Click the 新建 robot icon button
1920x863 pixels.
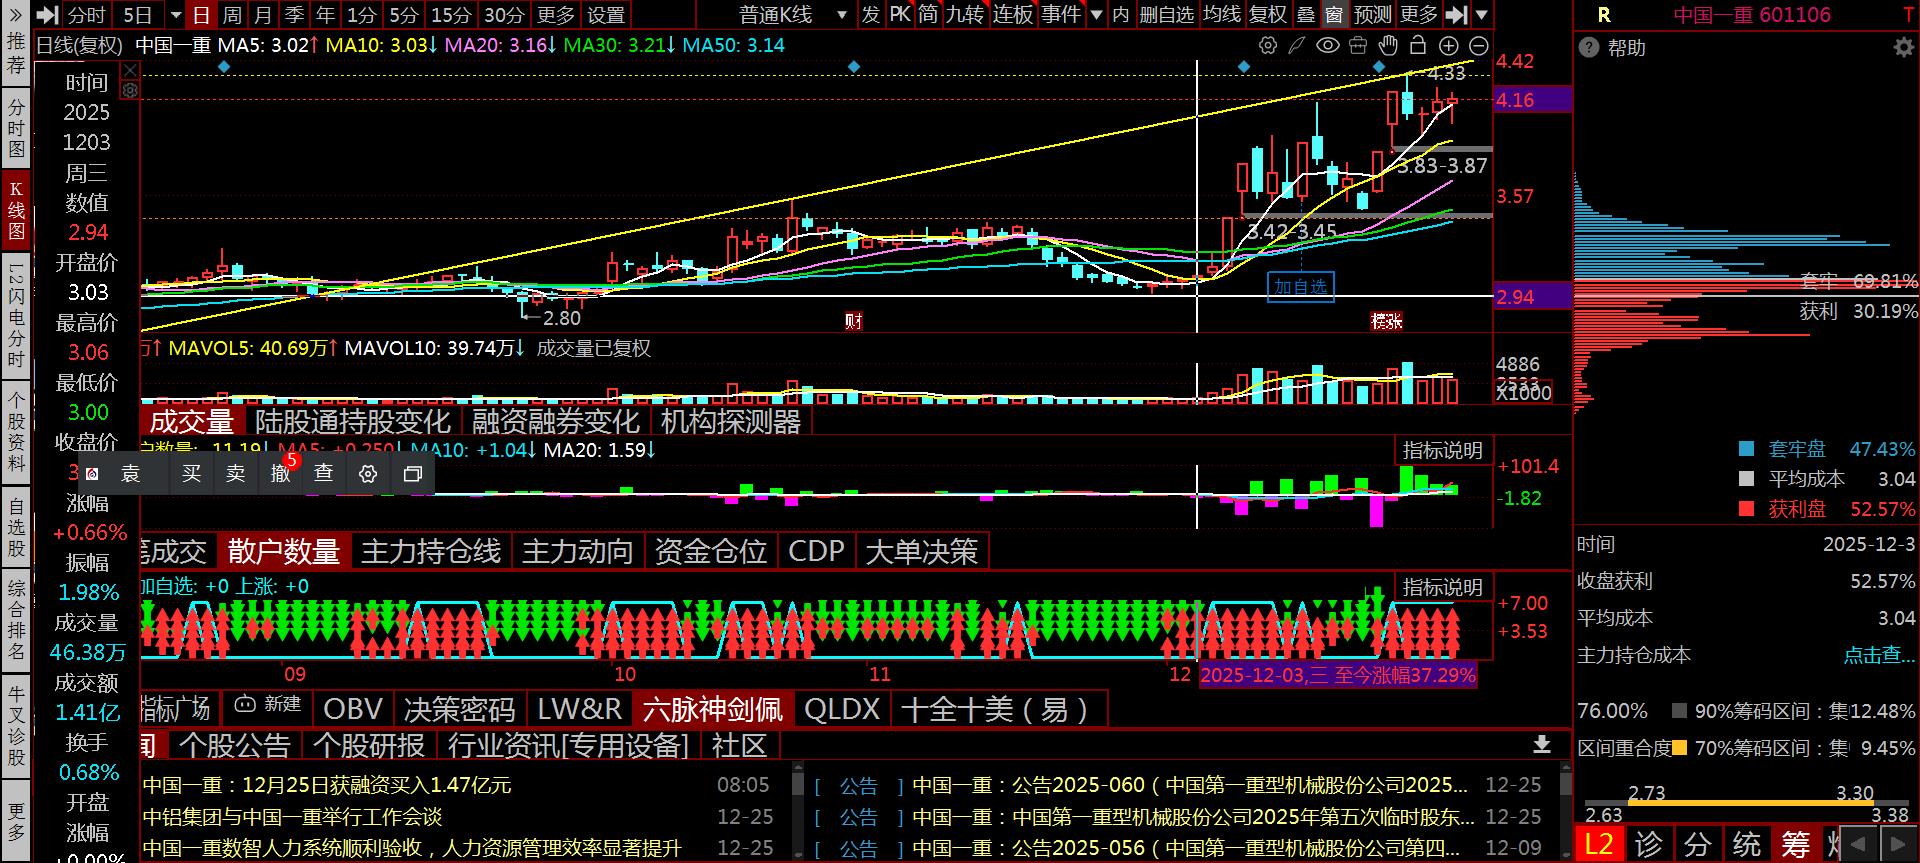(267, 705)
